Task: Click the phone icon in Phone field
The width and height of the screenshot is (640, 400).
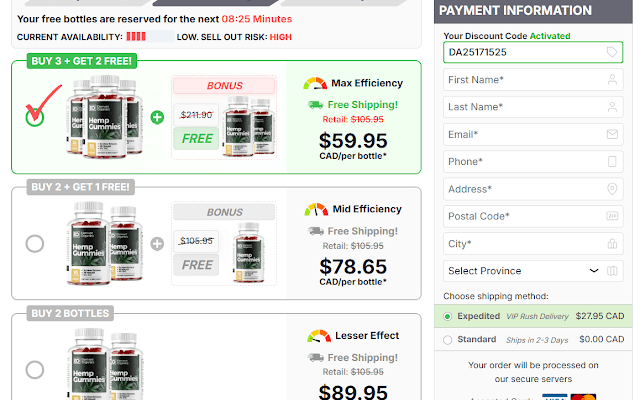Action: click(x=612, y=161)
